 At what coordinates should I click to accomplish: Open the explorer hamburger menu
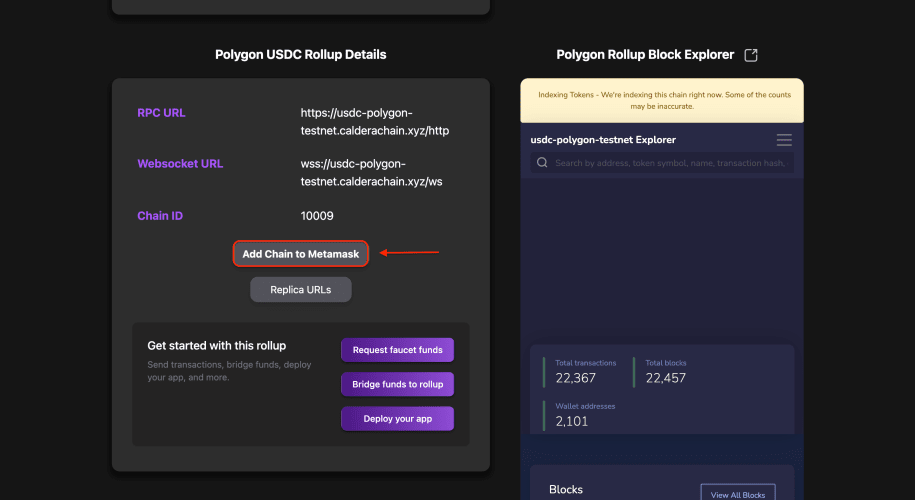[784, 140]
